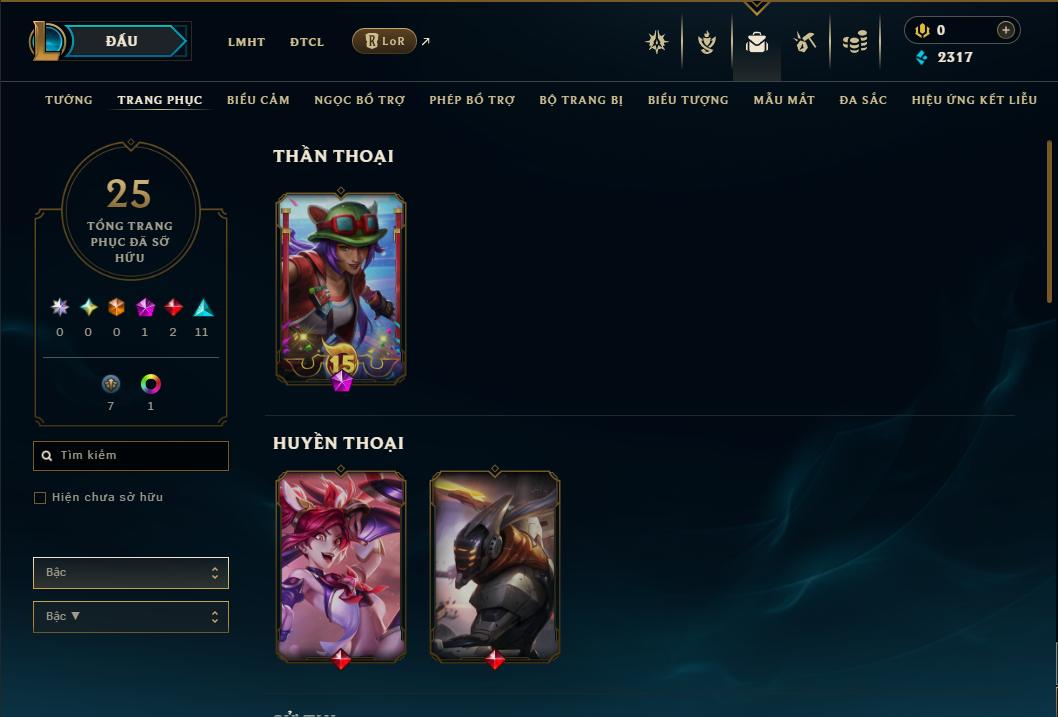Select the Teemo hat mythic skin thumbnail
Screen dimensions: 1058x717
pyautogui.click(x=341, y=289)
